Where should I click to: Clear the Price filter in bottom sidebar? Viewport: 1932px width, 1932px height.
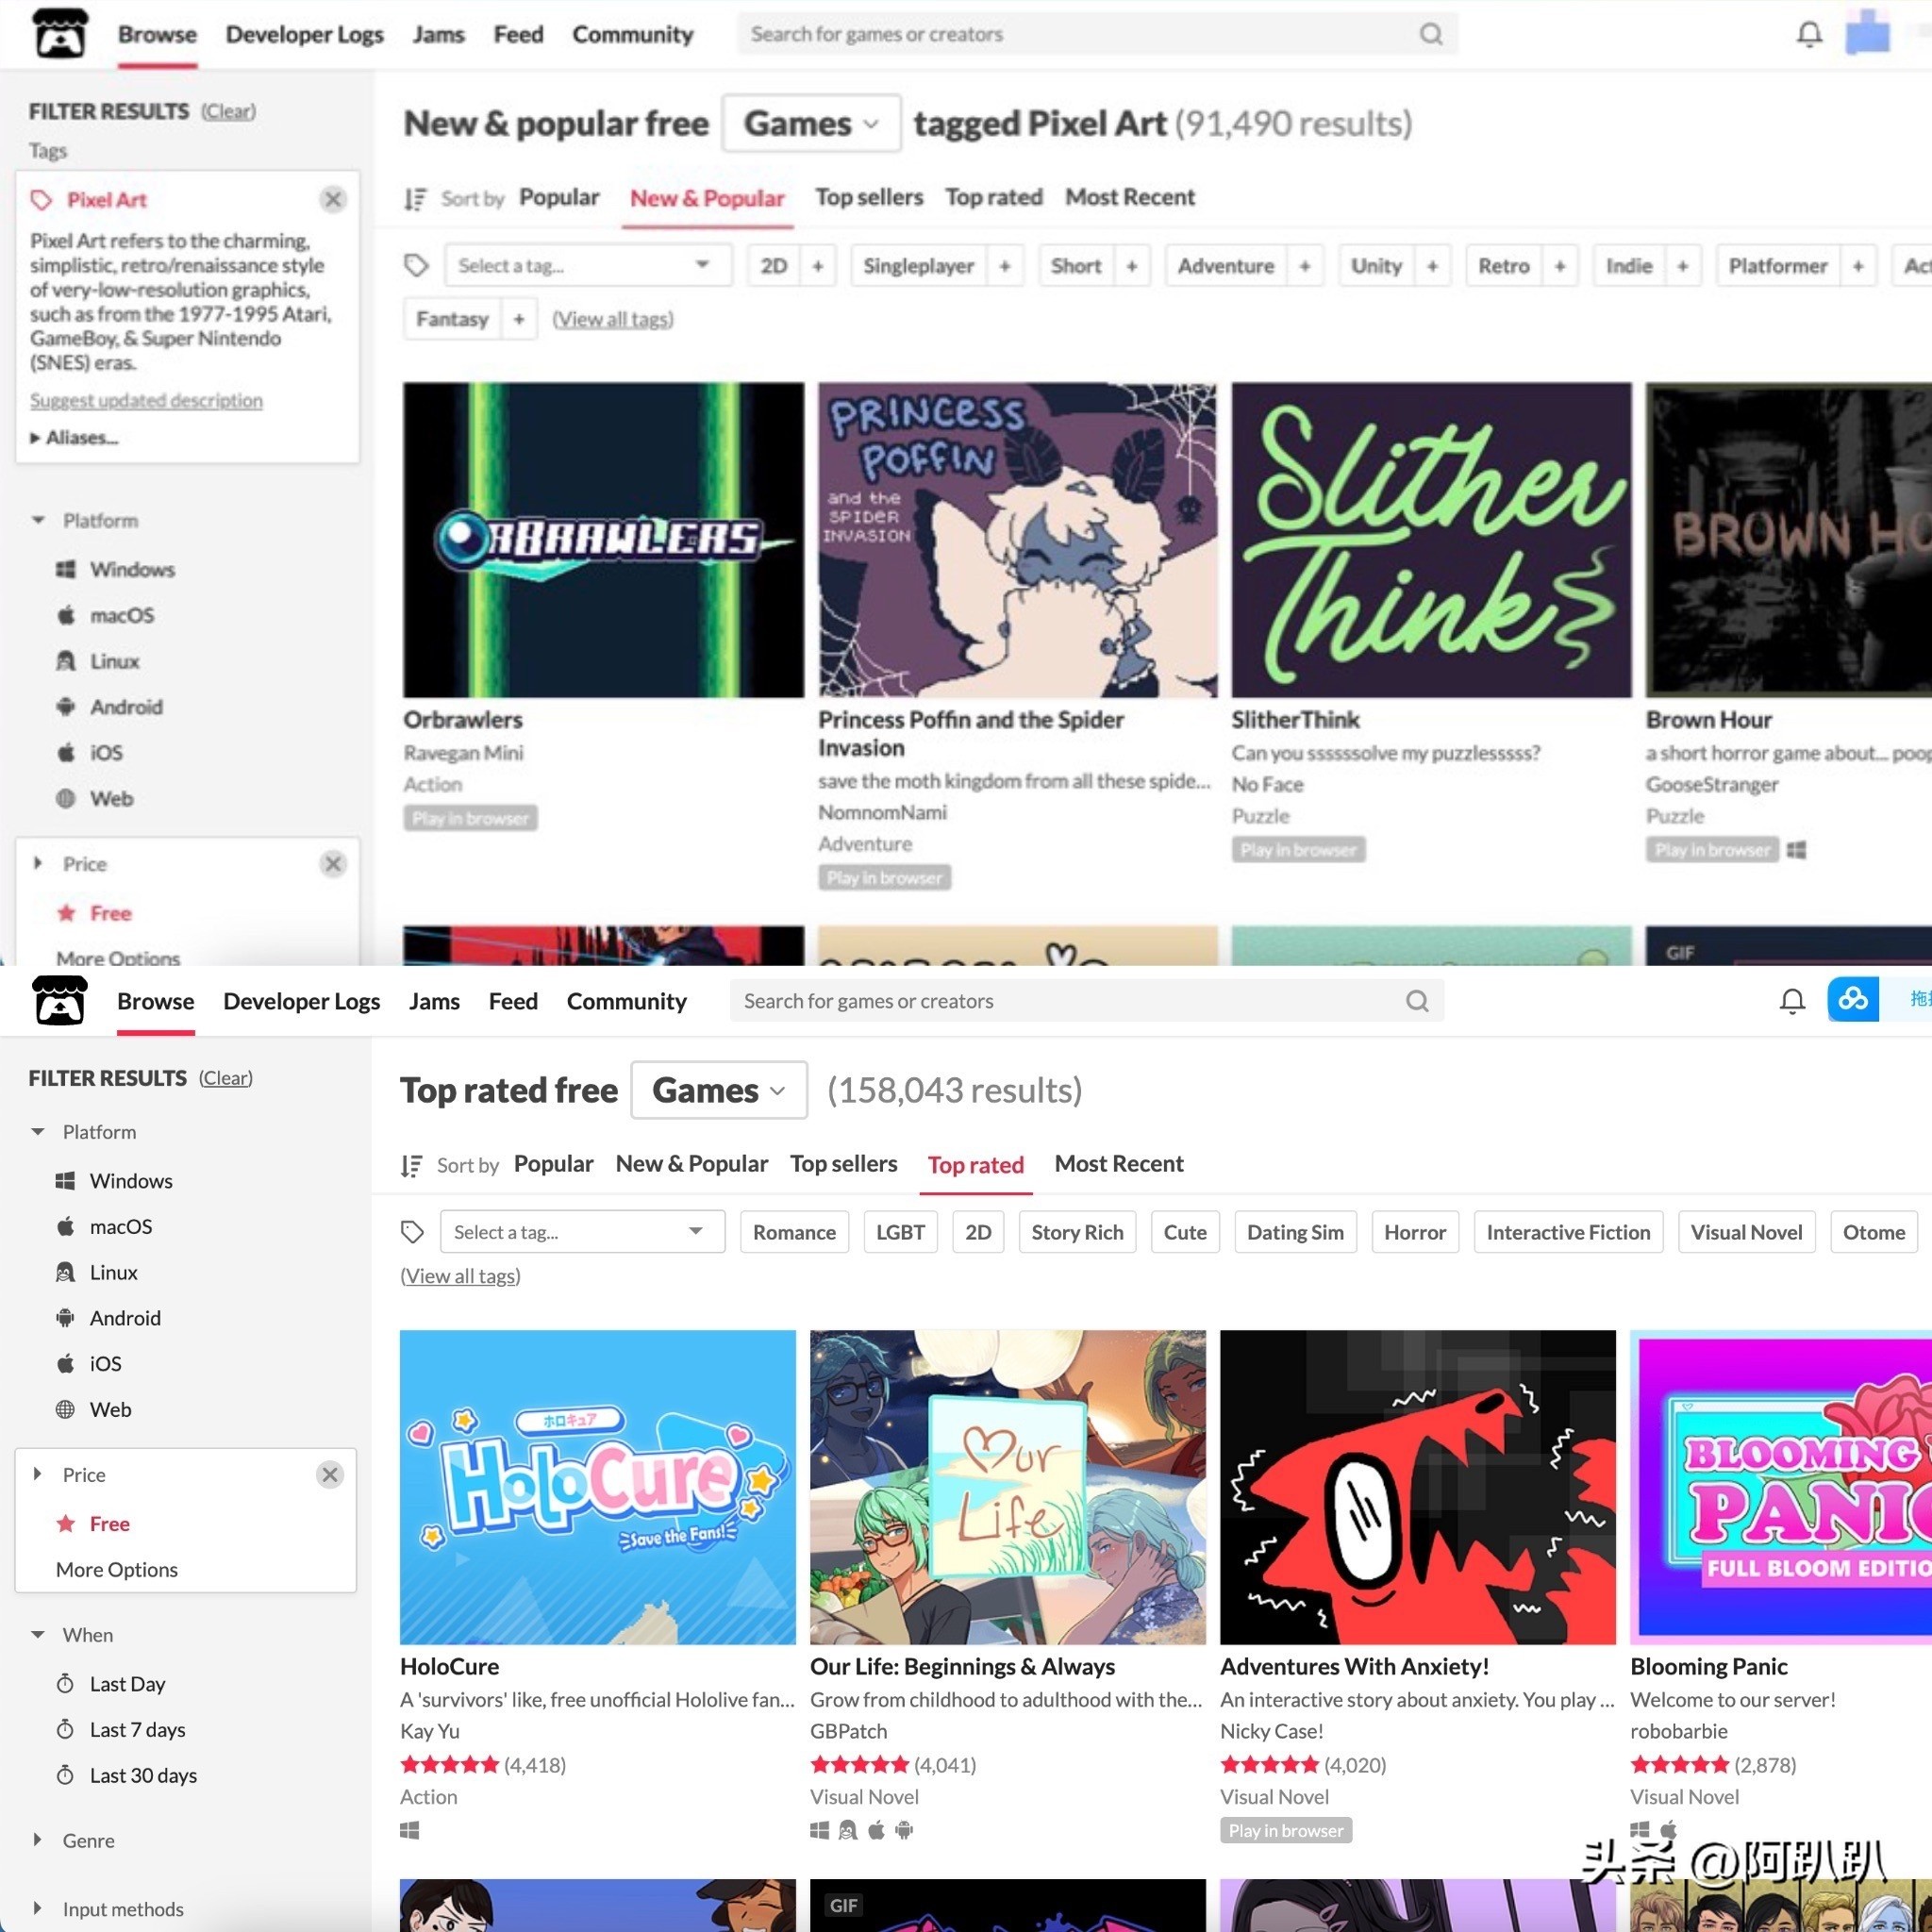pyautogui.click(x=330, y=1474)
